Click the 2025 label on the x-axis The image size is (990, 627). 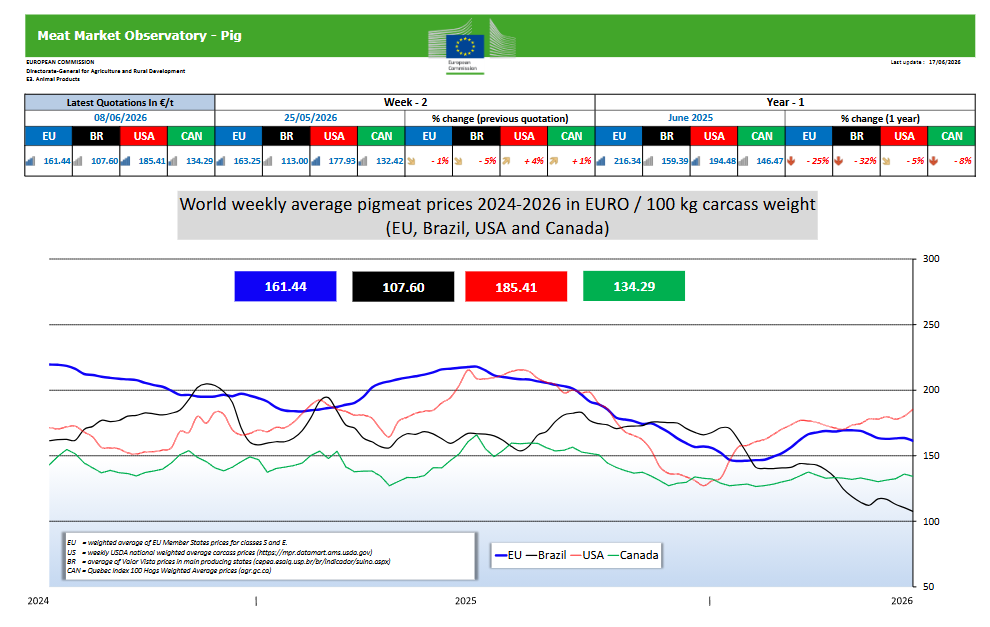coord(465,600)
